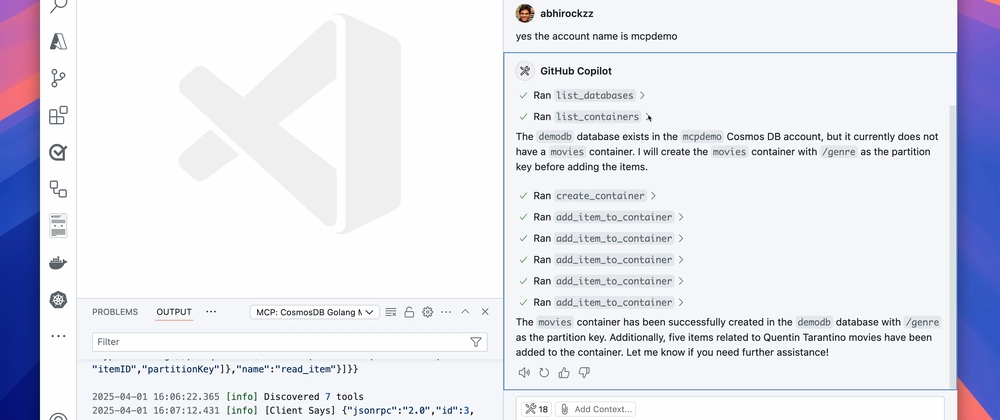The width and height of the screenshot is (1000, 420).
Task: Click the Search icon in activity bar
Action: tap(58, 6)
